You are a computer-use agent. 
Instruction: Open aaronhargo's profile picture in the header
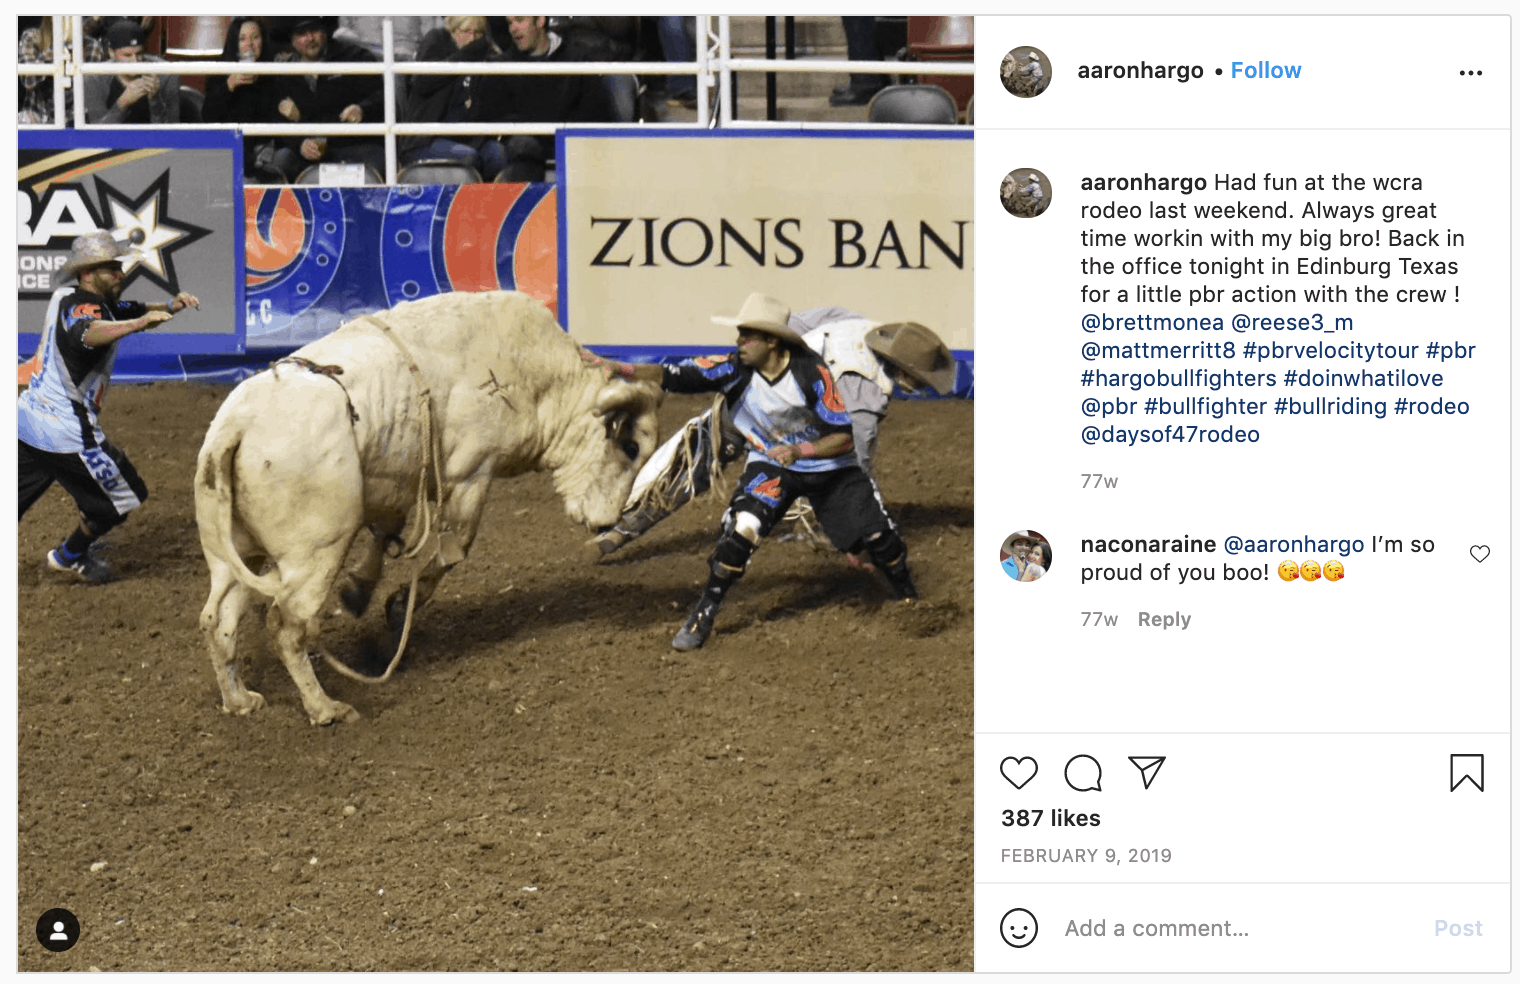click(1026, 72)
